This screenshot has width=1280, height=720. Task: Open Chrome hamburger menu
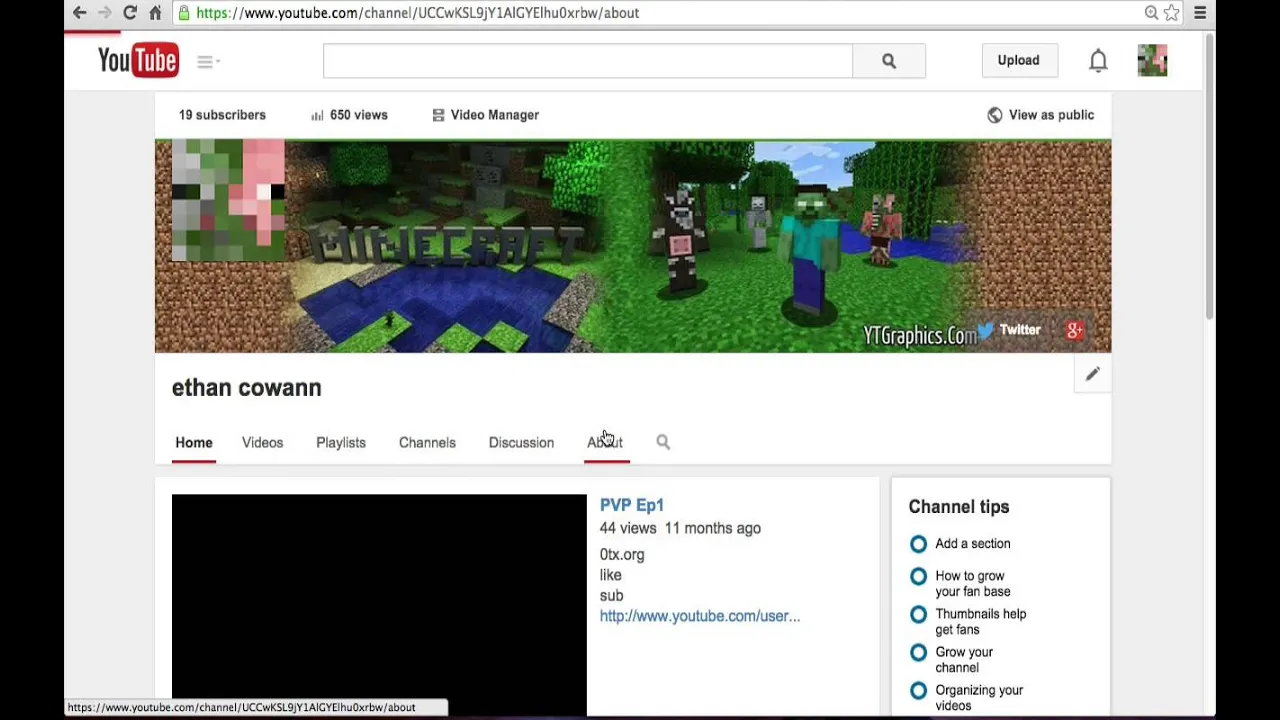coord(1200,13)
